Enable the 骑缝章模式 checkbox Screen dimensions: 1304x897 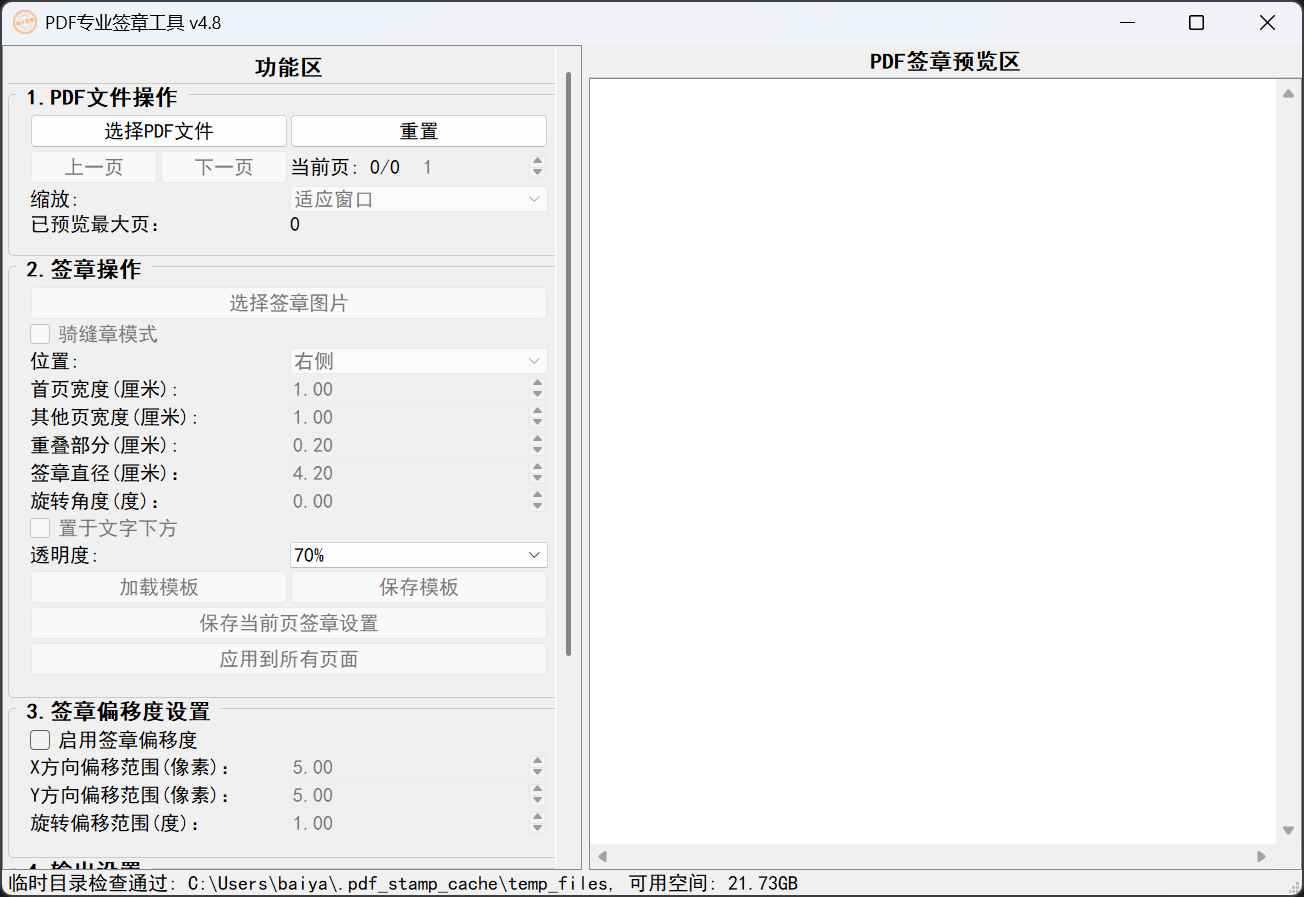[40, 333]
